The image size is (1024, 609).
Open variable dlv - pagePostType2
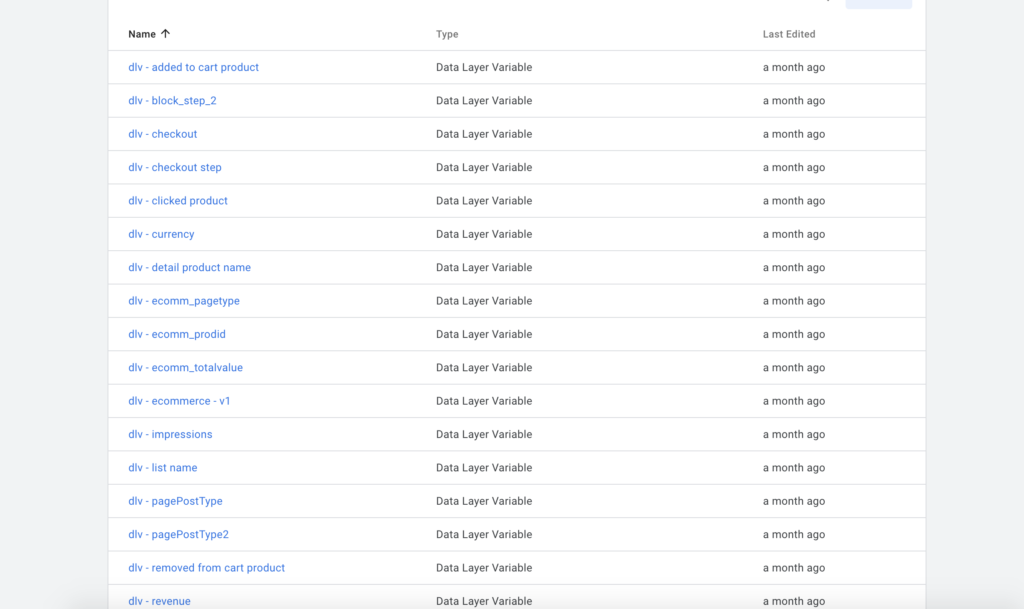[x=178, y=534]
